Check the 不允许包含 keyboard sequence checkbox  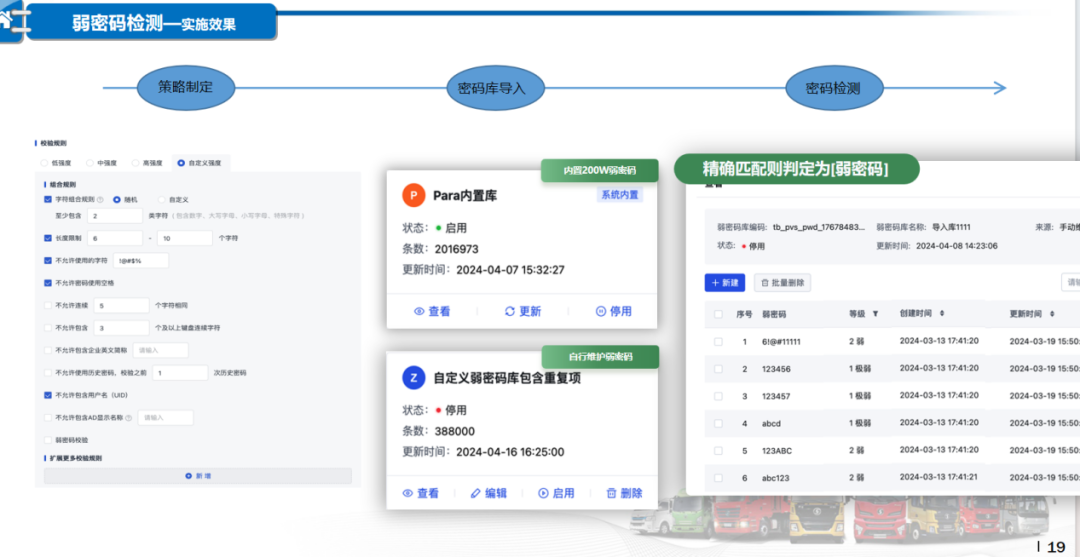pyautogui.click(x=48, y=328)
